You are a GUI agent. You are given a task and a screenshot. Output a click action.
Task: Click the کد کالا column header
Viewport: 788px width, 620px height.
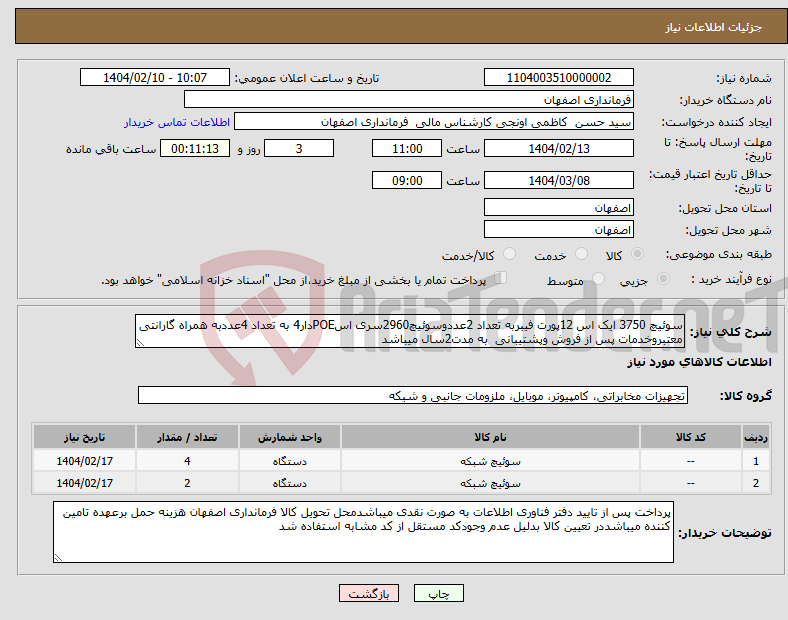(x=691, y=437)
